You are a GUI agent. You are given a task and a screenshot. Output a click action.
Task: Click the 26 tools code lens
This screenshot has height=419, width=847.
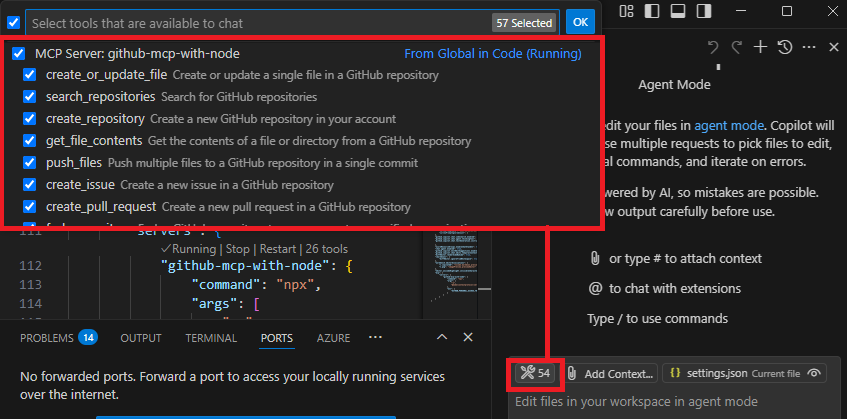click(327, 249)
